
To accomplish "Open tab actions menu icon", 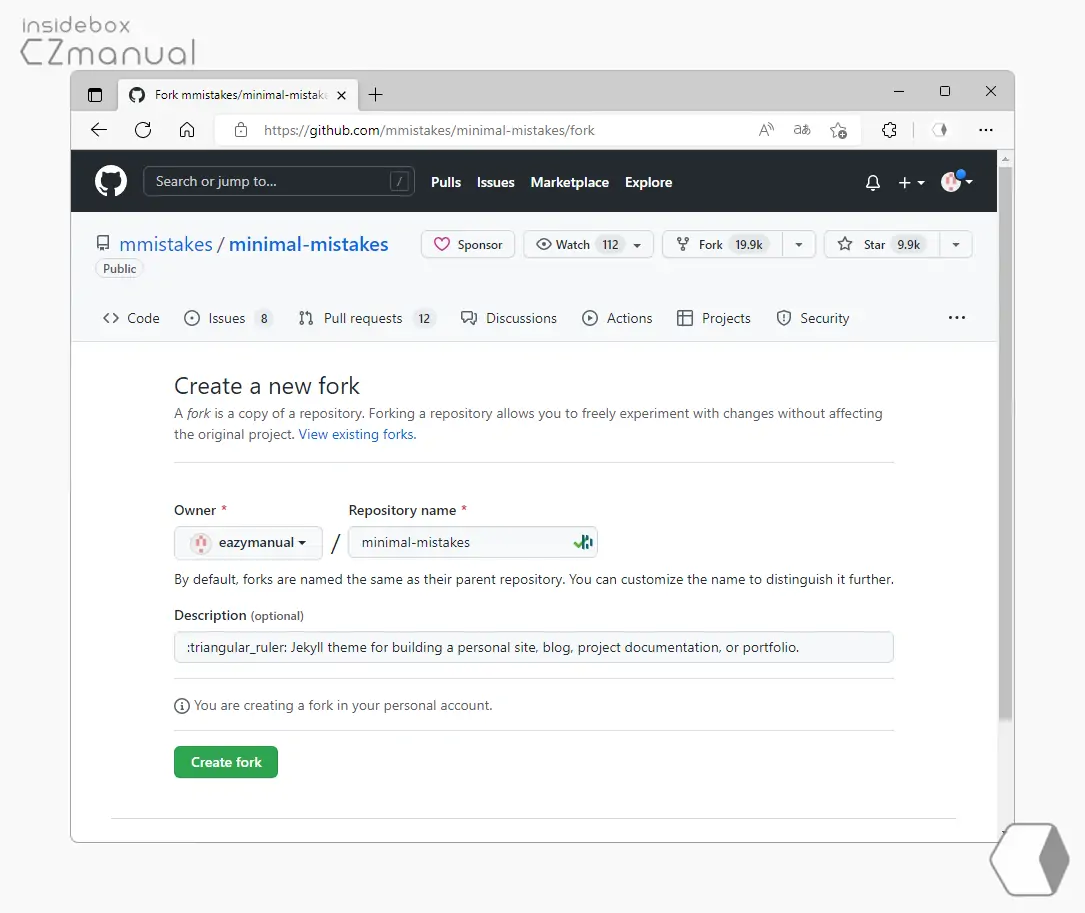I will tap(95, 95).
